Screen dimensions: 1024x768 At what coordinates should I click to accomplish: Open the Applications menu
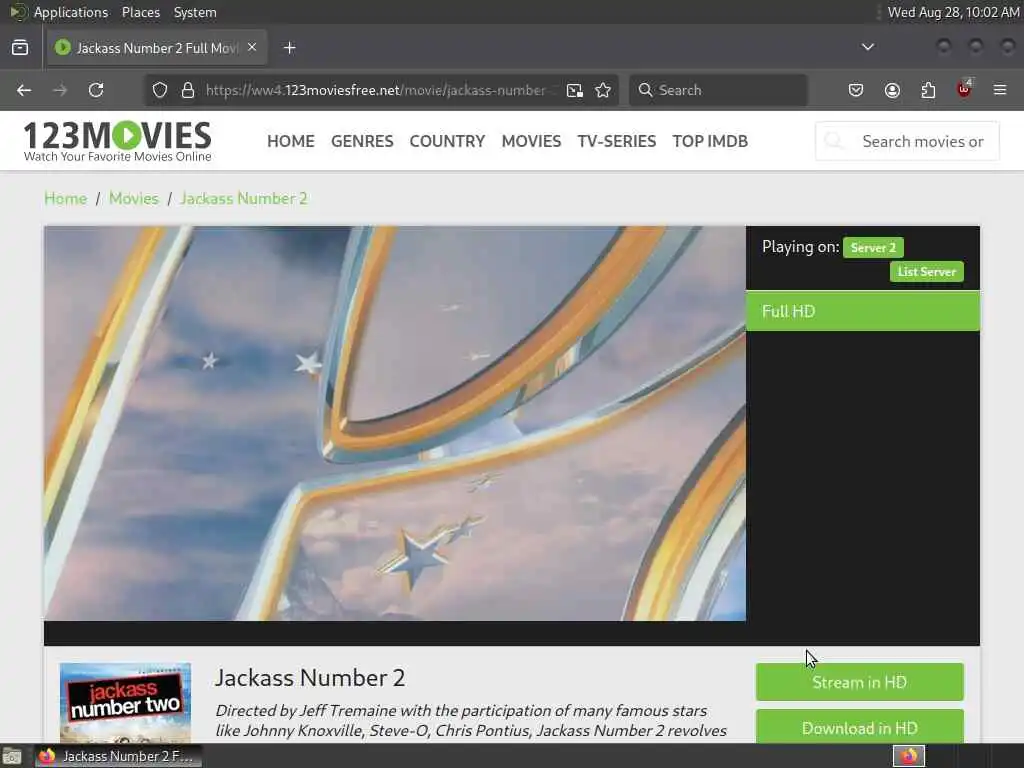coord(71,12)
